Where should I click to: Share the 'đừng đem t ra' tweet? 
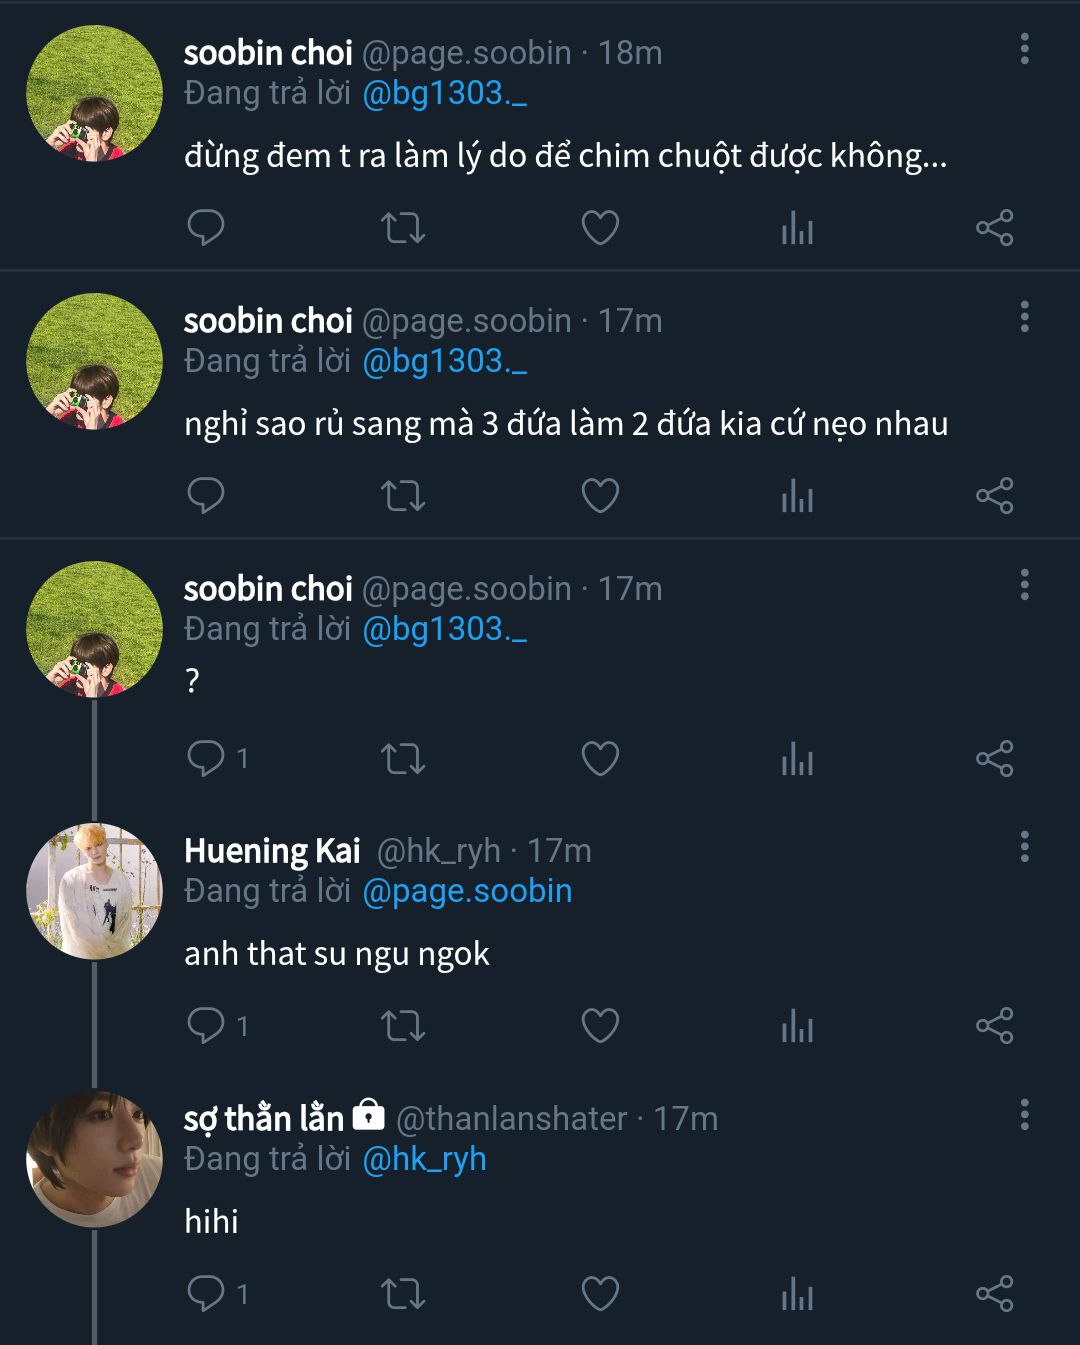994,228
